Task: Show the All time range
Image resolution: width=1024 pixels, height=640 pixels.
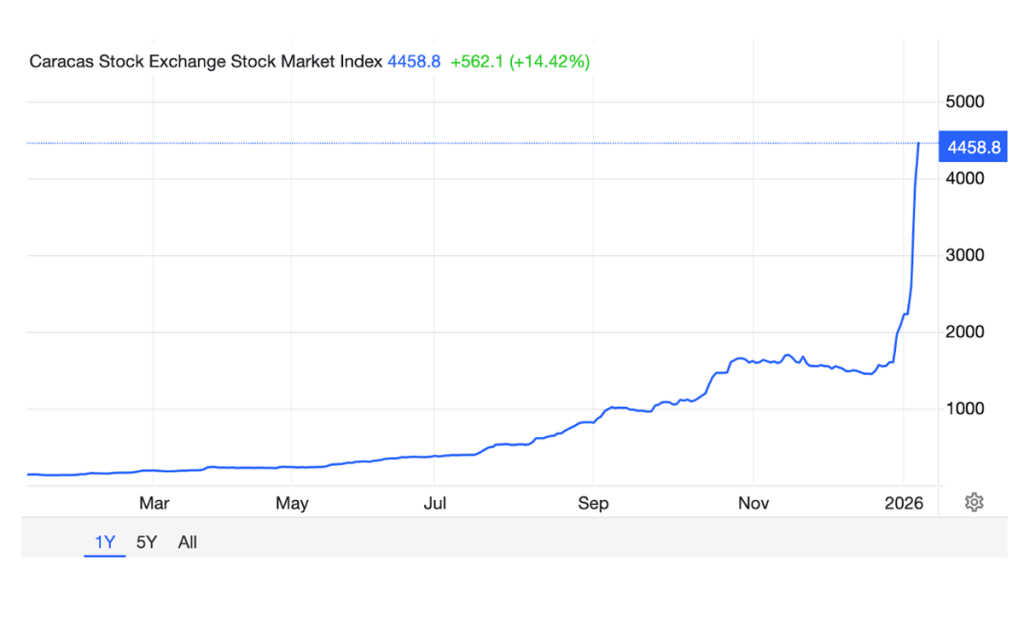Action: pyautogui.click(x=187, y=542)
